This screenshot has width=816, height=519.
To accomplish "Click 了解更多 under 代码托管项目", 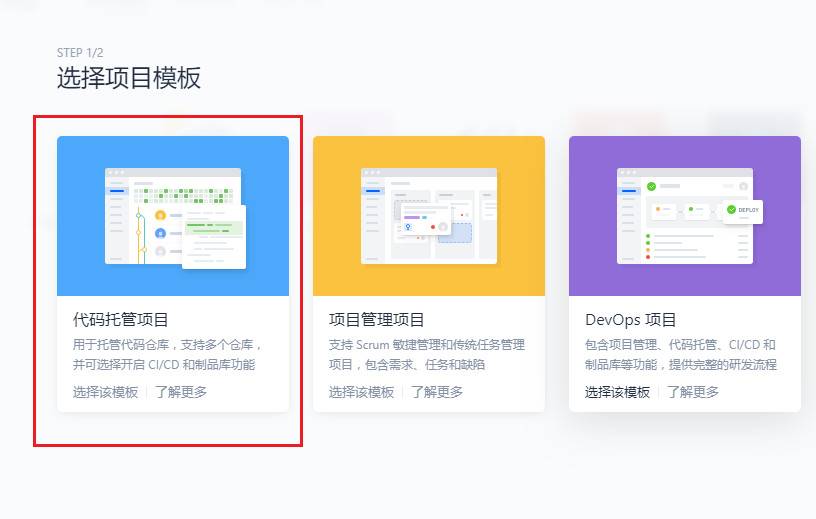I will 181,392.
